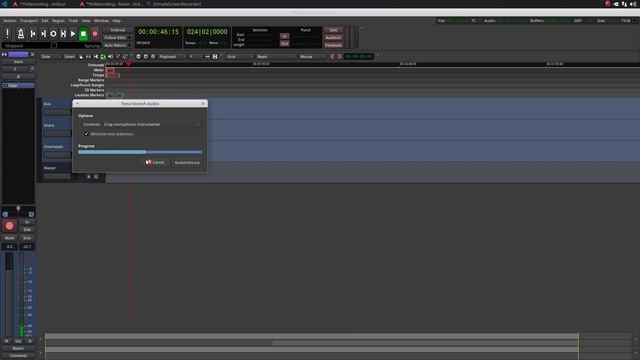Click the expand tracks icon
The height and width of the screenshot is (360, 640).
coord(215,57)
